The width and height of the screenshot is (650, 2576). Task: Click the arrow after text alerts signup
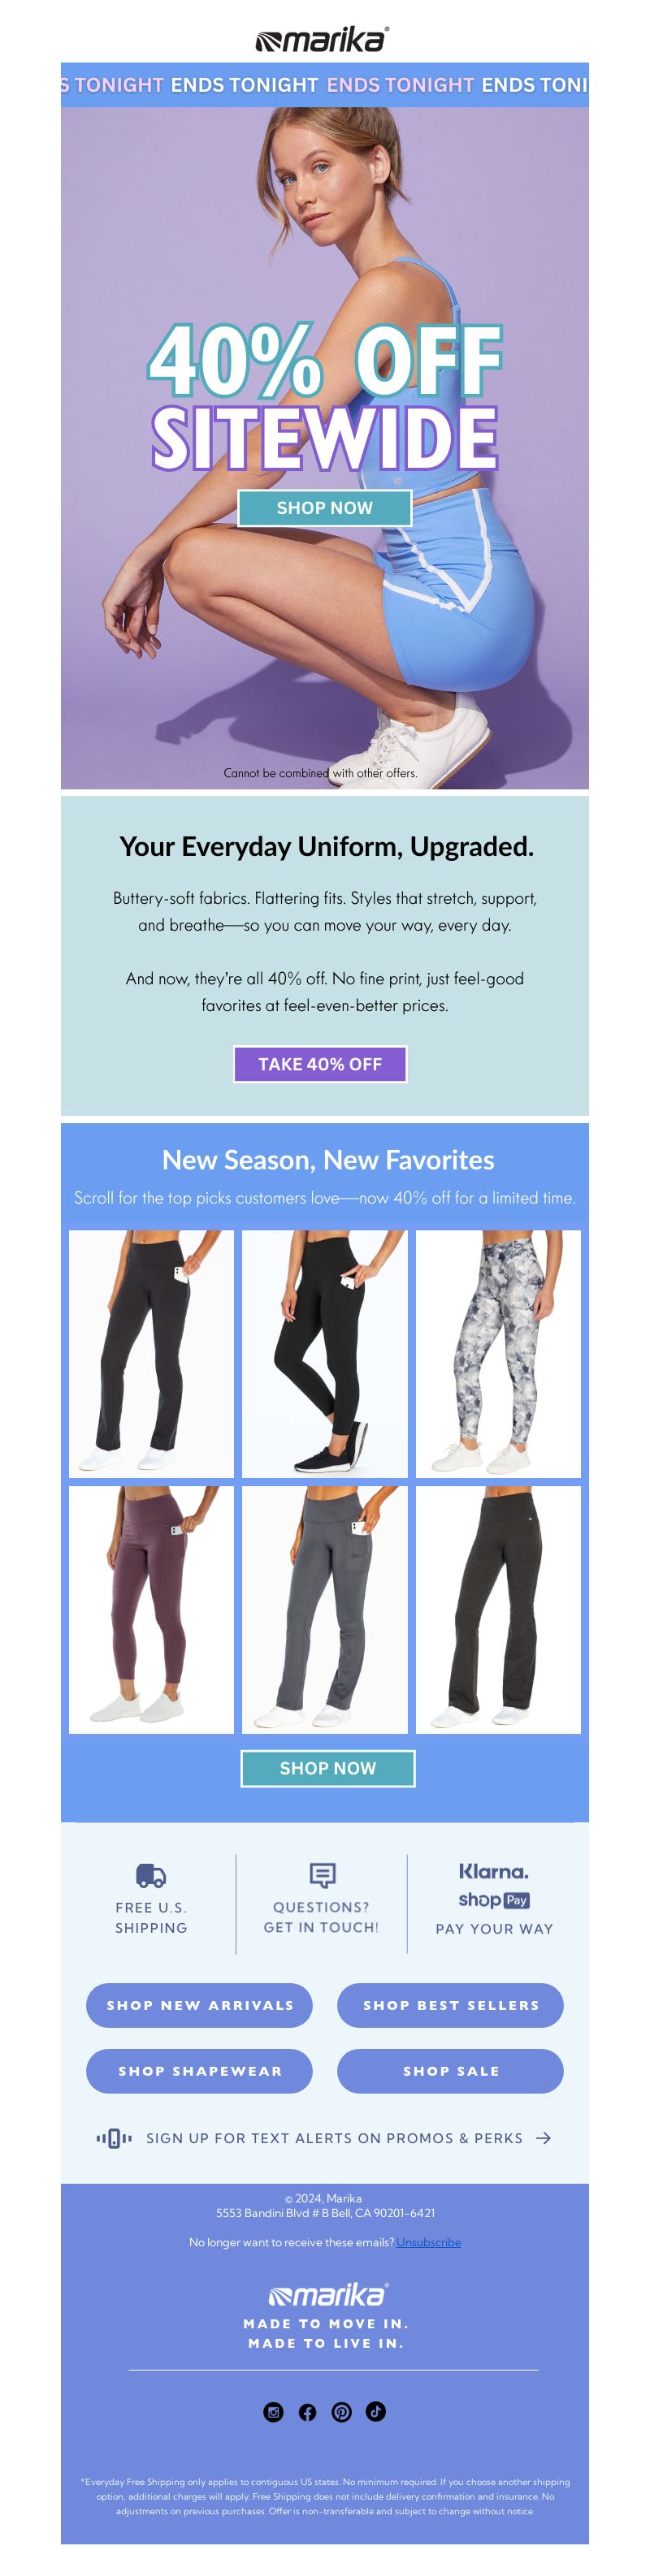pos(543,2138)
